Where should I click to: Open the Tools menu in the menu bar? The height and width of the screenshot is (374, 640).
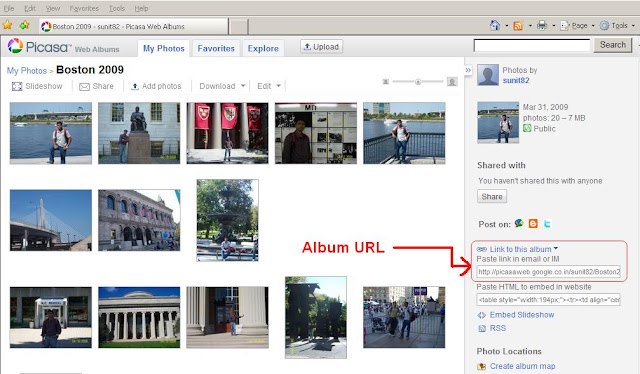tap(117, 8)
